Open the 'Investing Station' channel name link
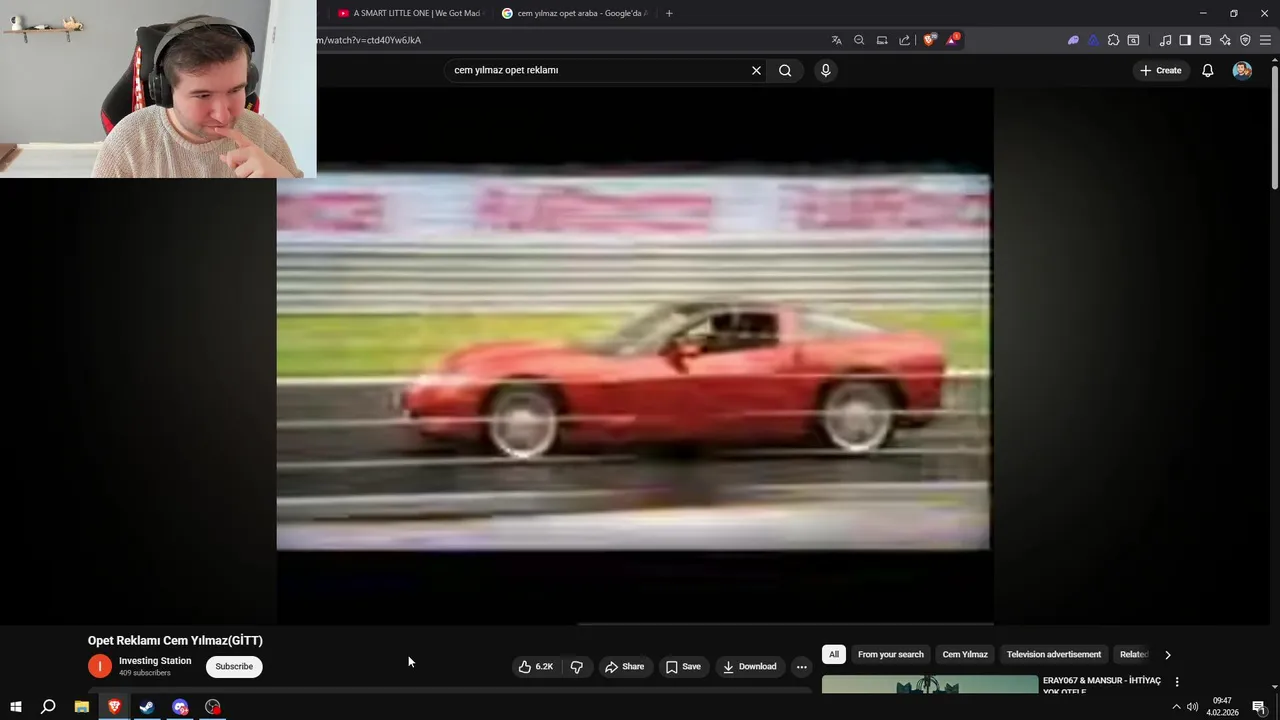 [x=155, y=661]
